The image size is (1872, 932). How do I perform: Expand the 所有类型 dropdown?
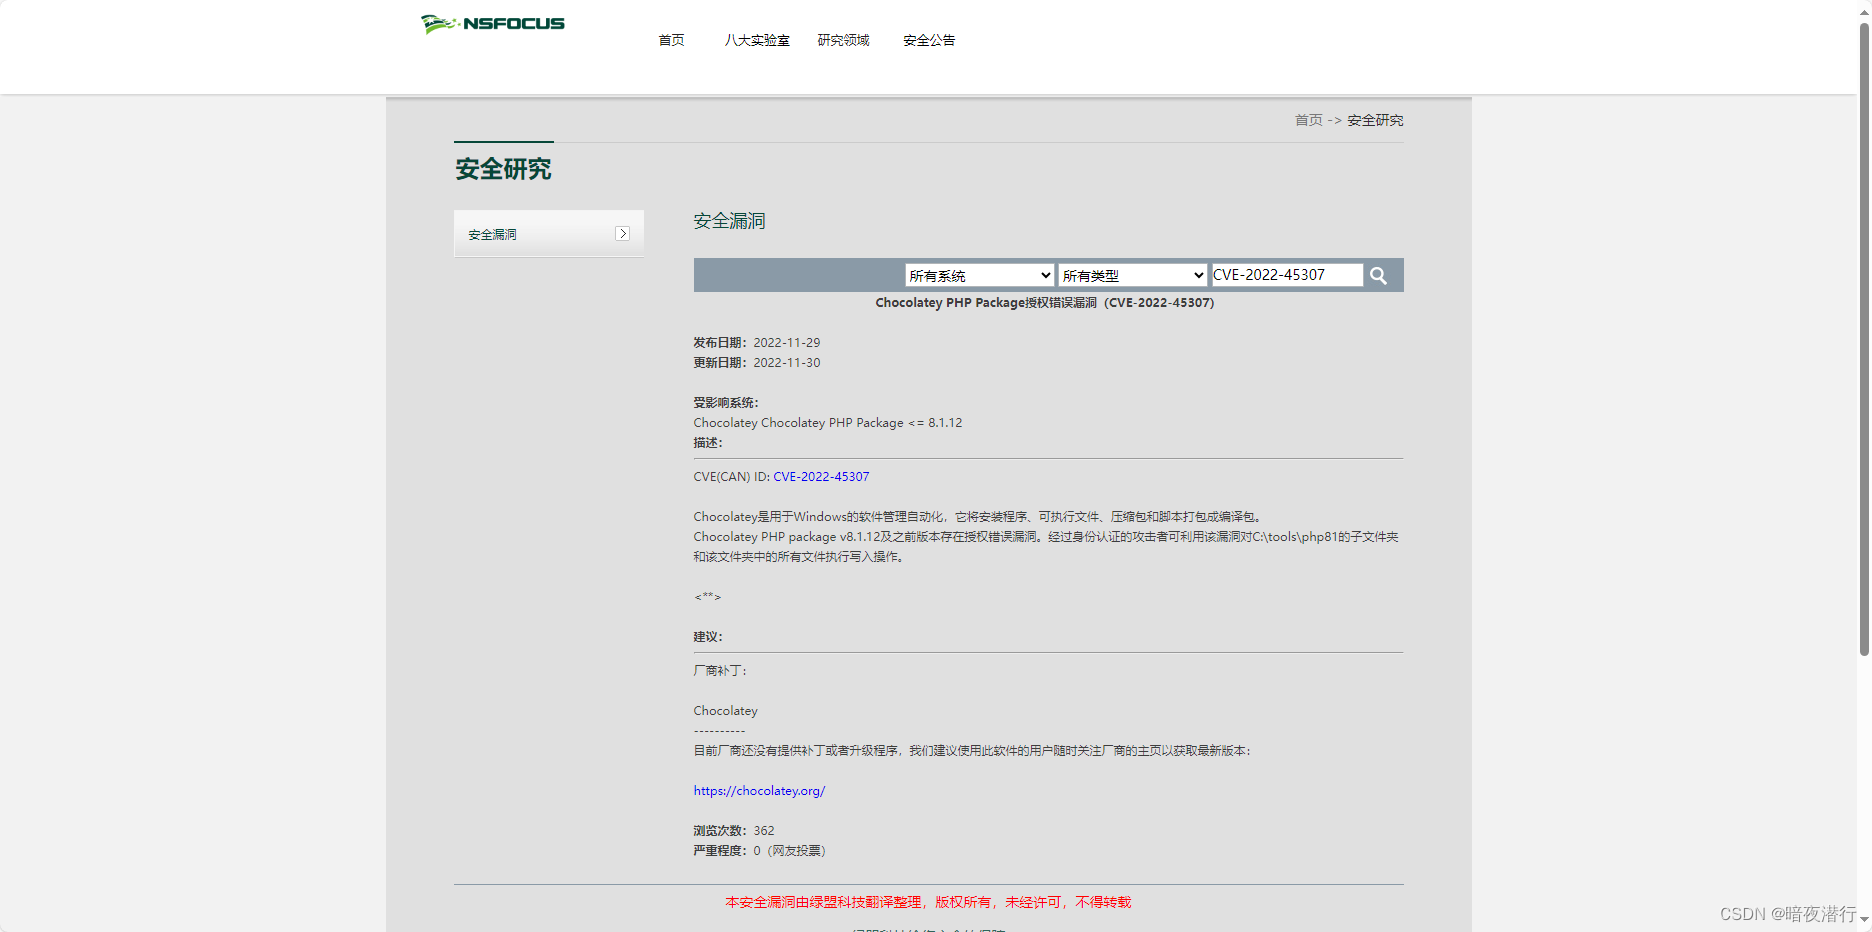pos(1133,275)
